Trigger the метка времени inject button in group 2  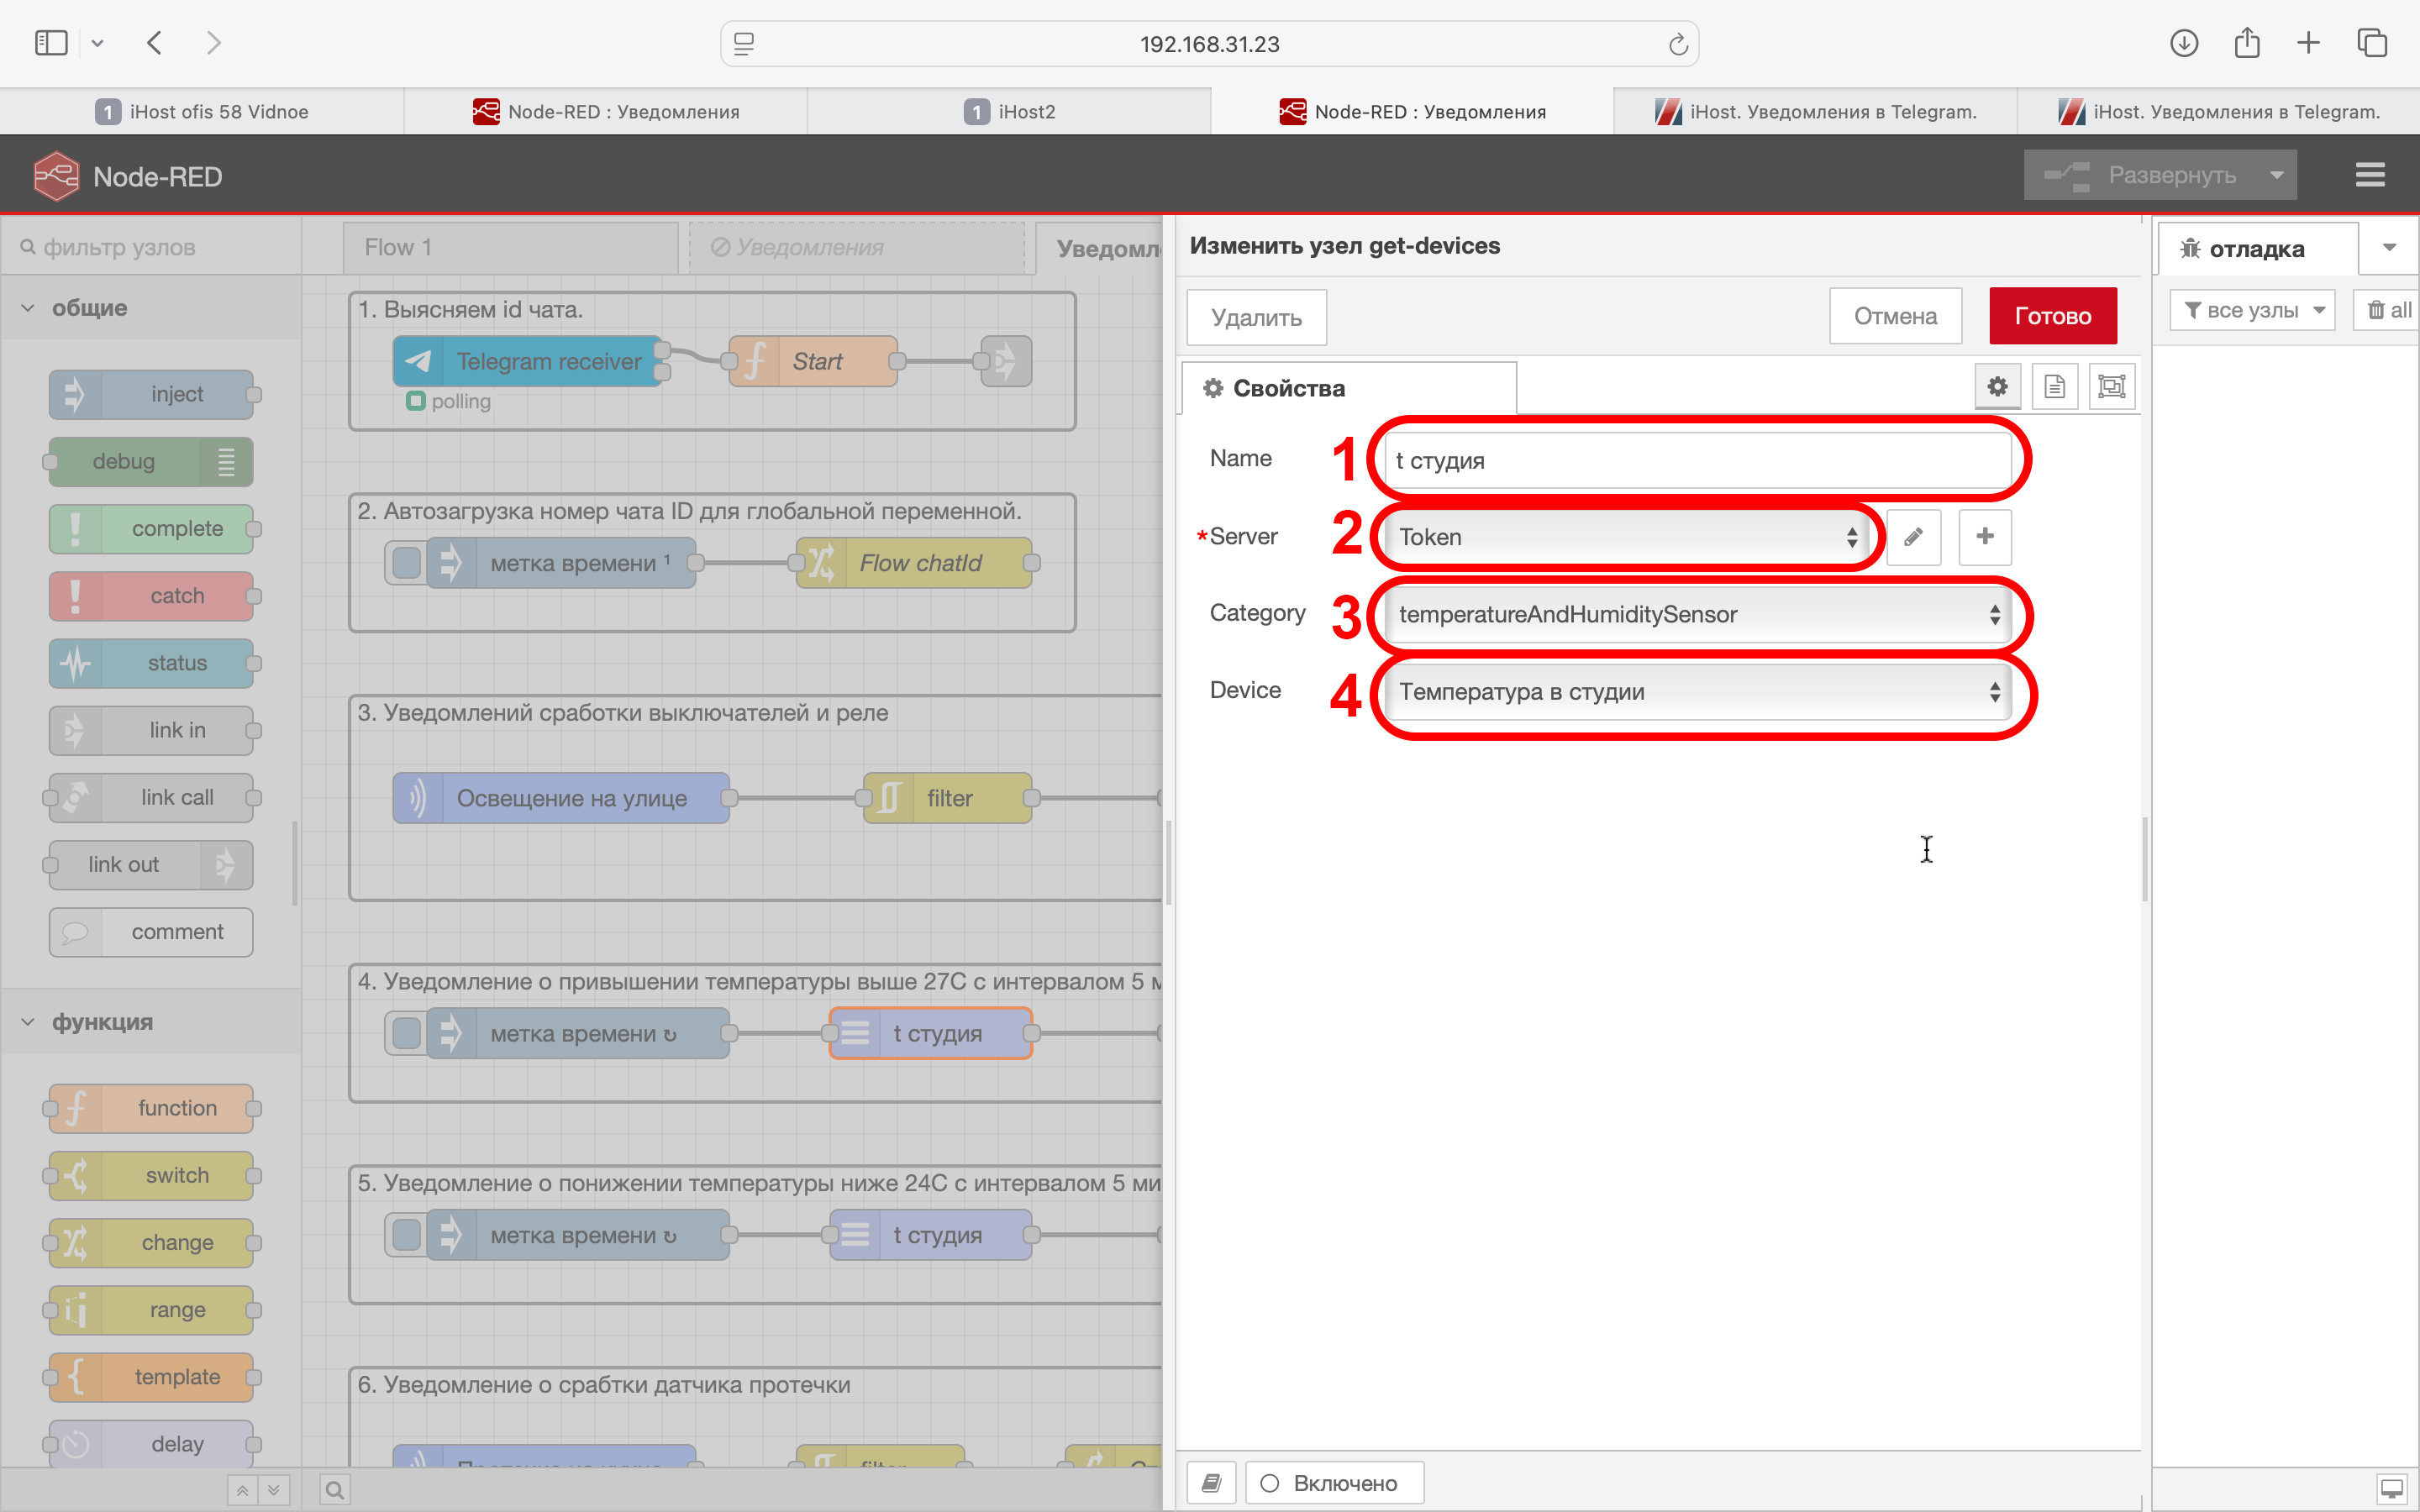[x=406, y=563]
